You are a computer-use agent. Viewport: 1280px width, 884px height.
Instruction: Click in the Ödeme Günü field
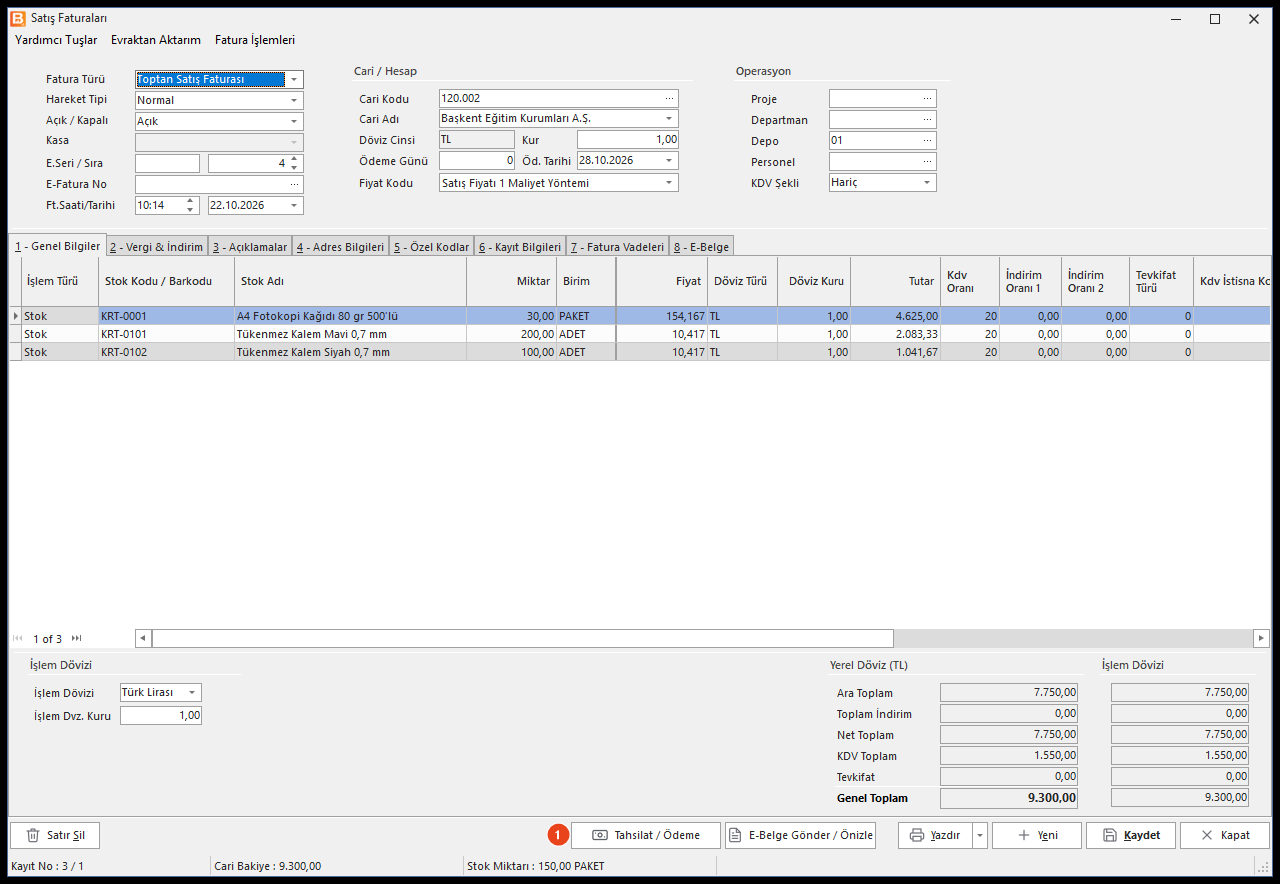tap(477, 160)
